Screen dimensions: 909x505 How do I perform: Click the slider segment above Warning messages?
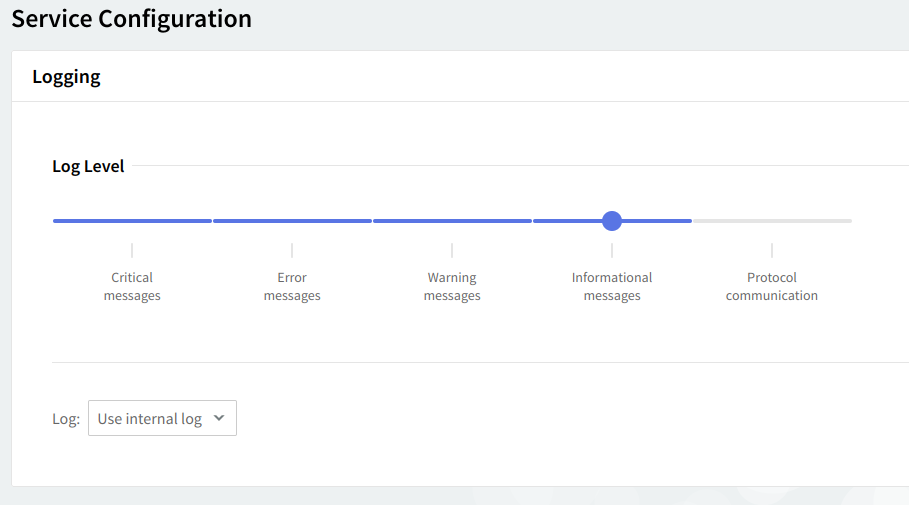coord(452,221)
